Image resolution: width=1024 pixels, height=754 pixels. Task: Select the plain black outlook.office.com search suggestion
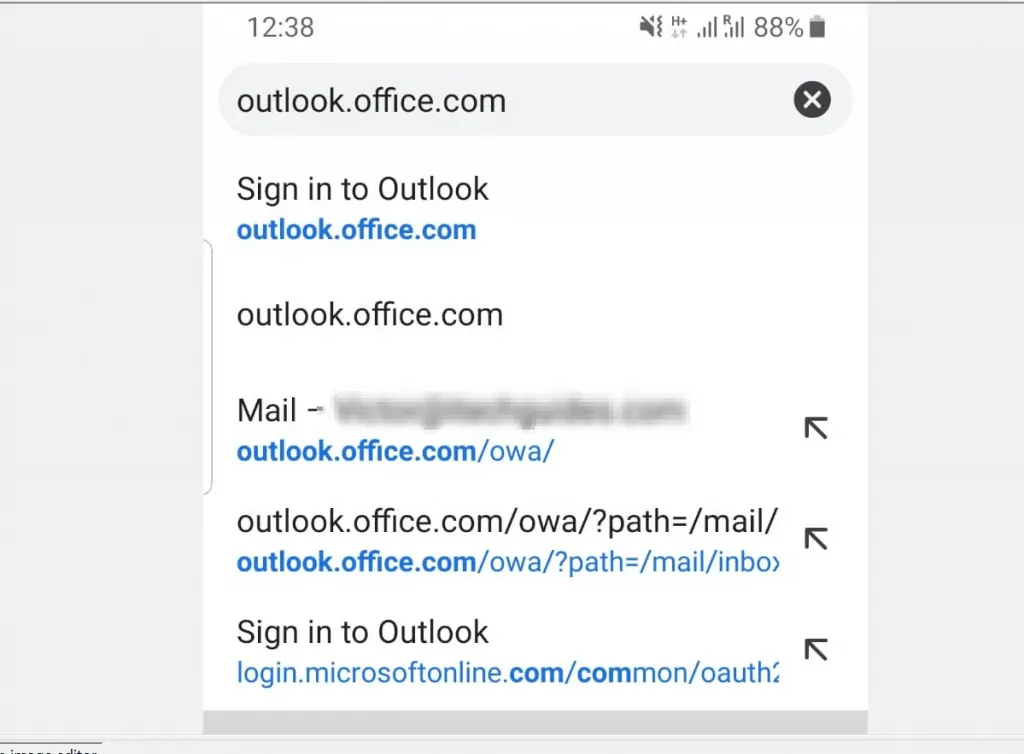tap(370, 315)
